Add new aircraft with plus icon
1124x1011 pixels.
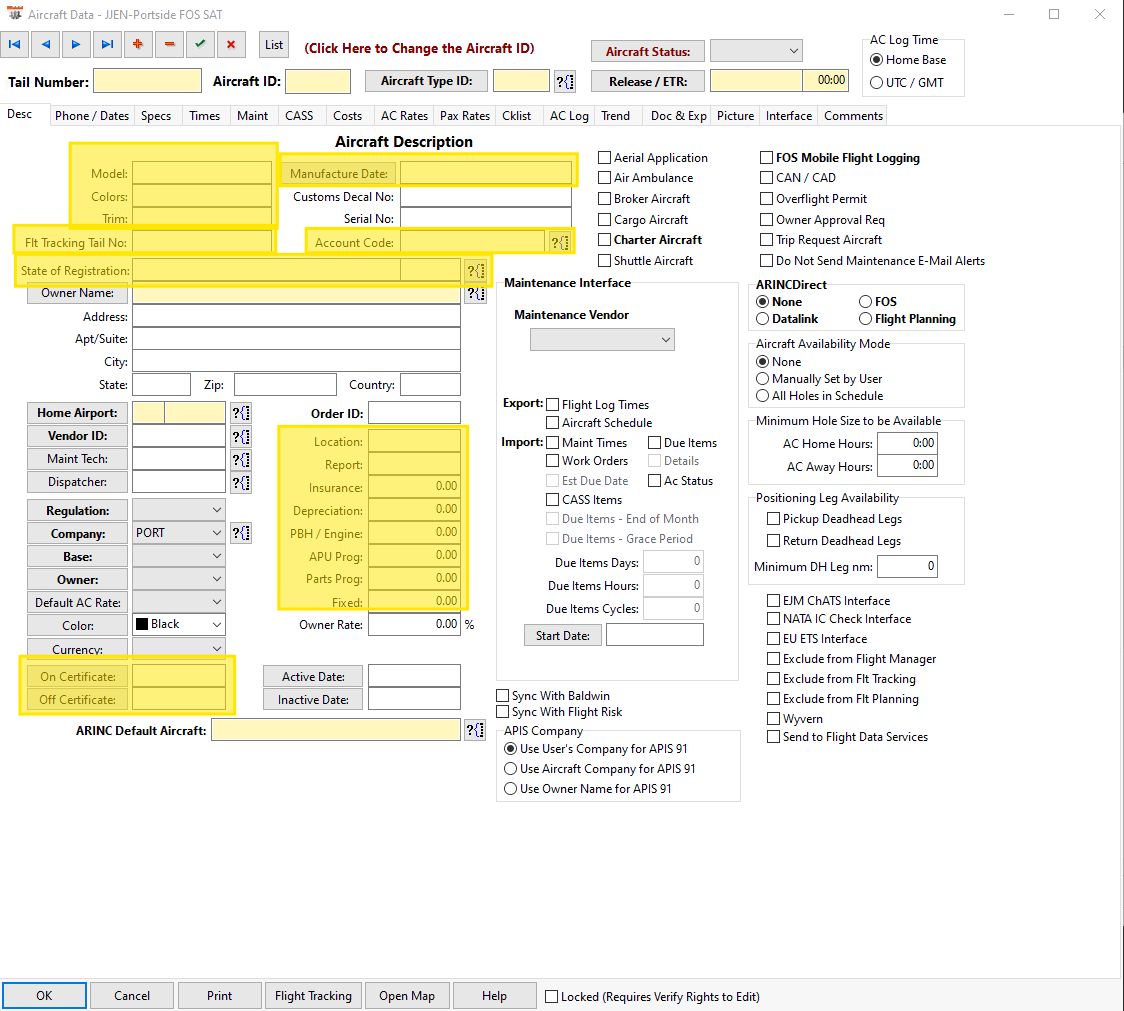(138, 44)
